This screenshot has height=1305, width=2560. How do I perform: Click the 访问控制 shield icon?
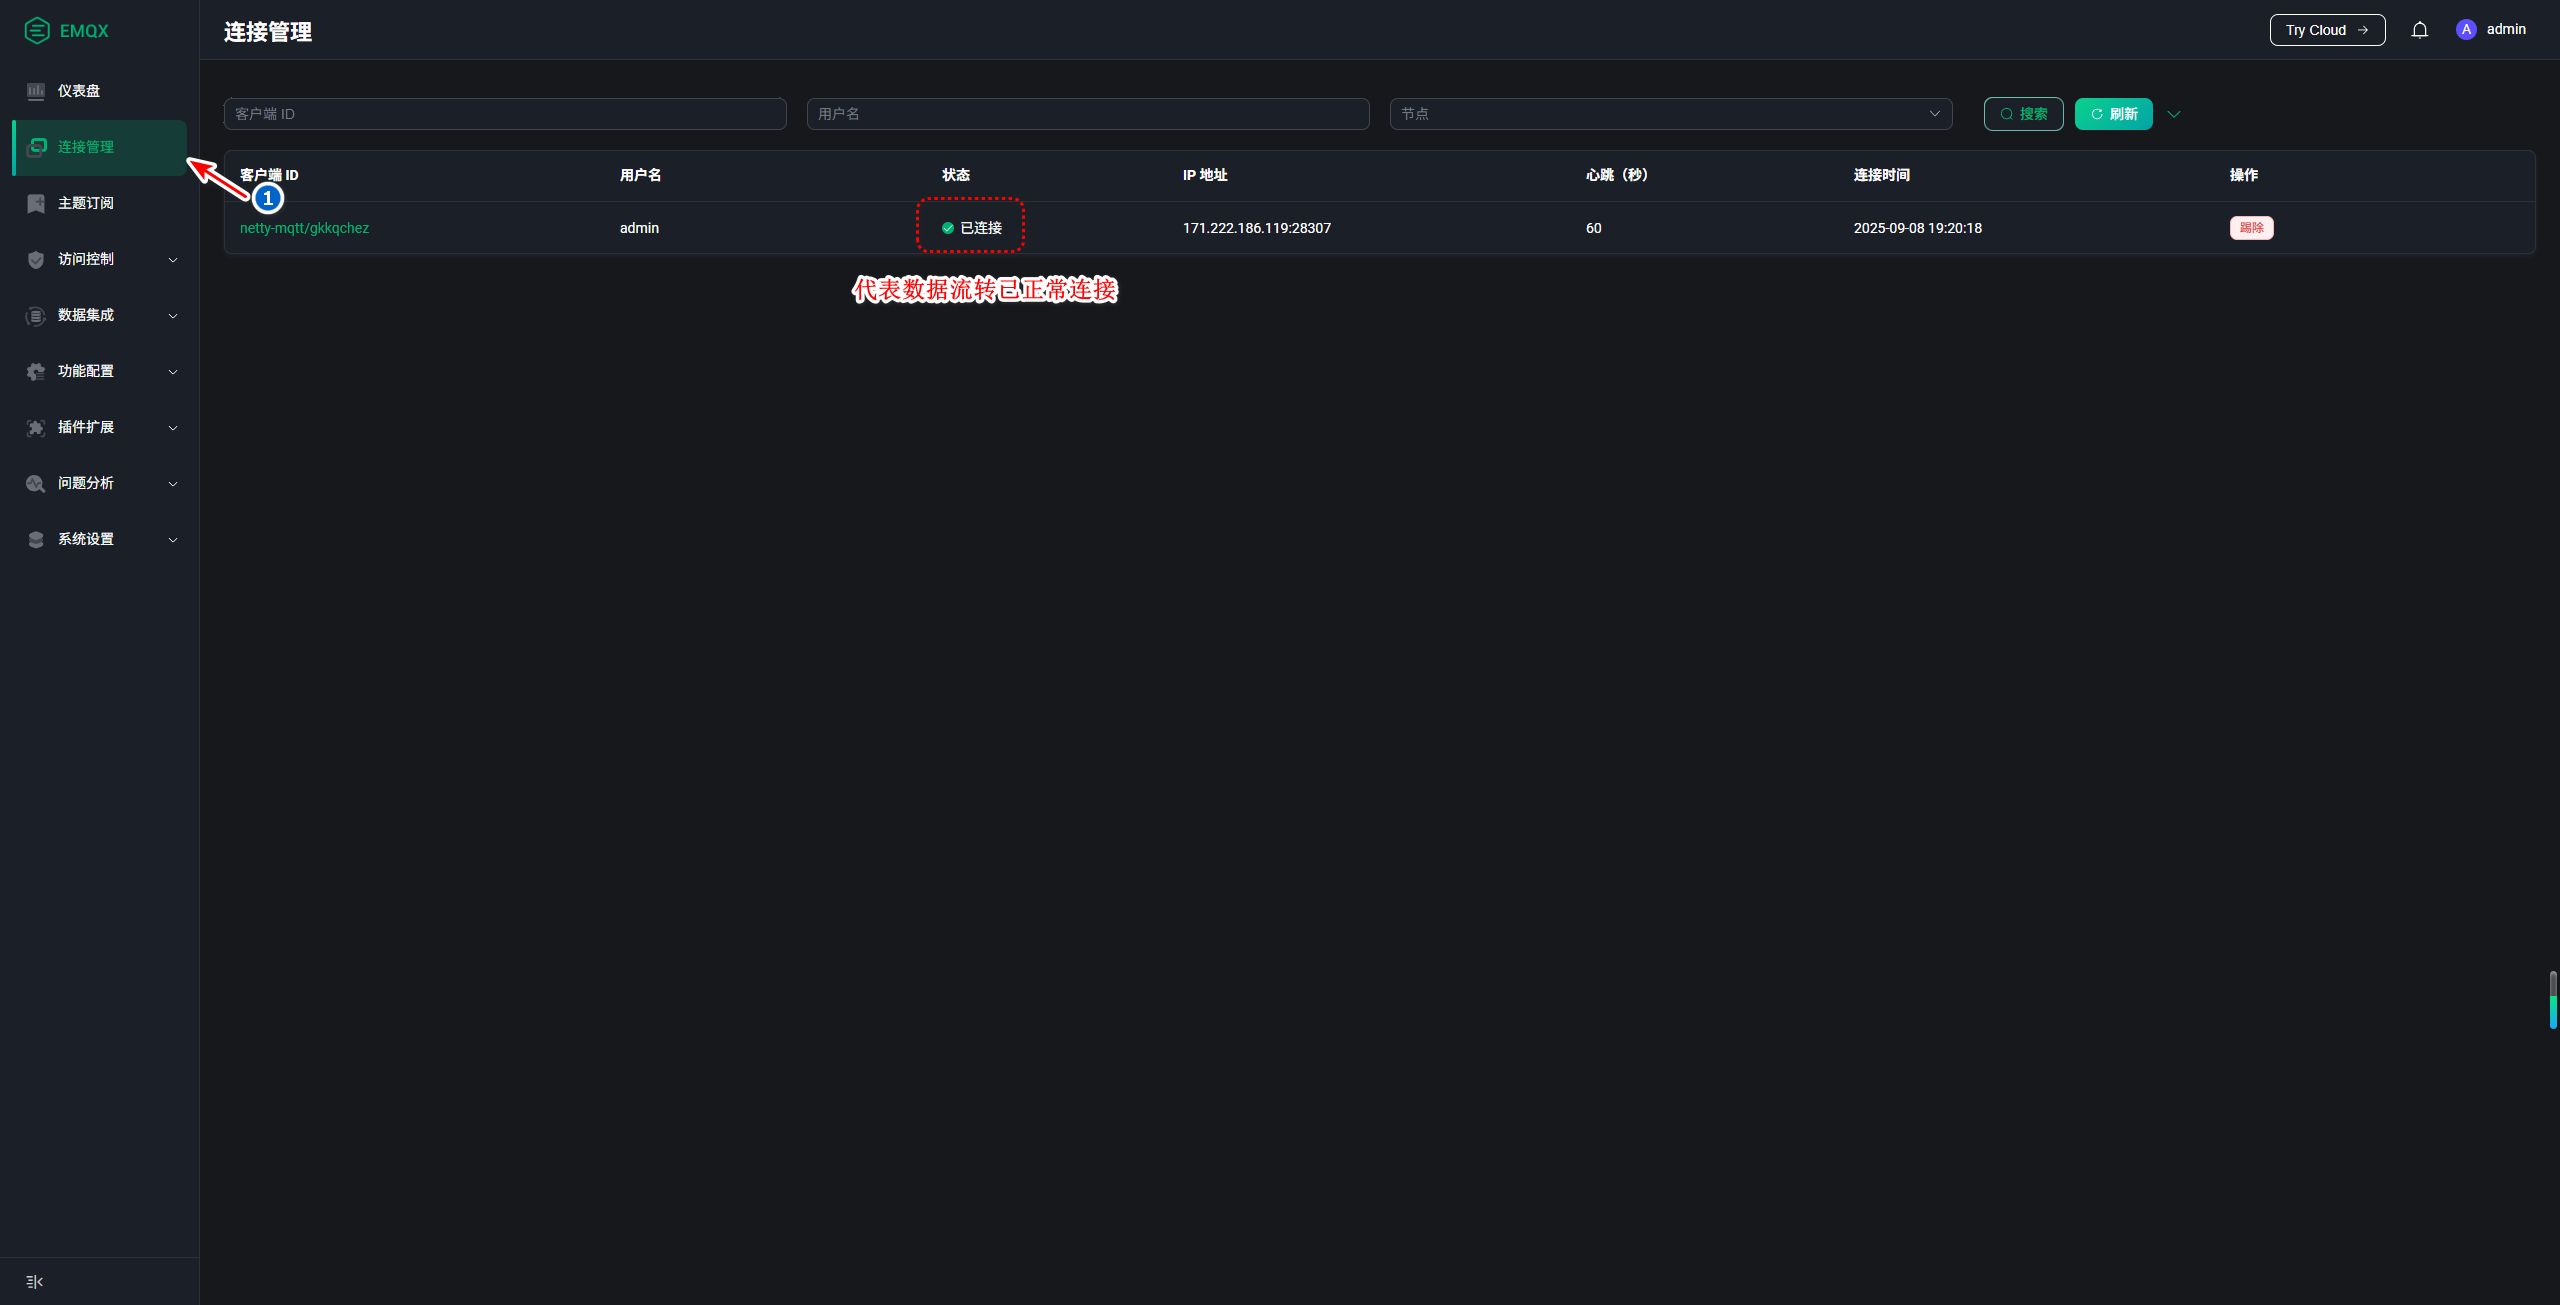pyautogui.click(x=36, y=259)
